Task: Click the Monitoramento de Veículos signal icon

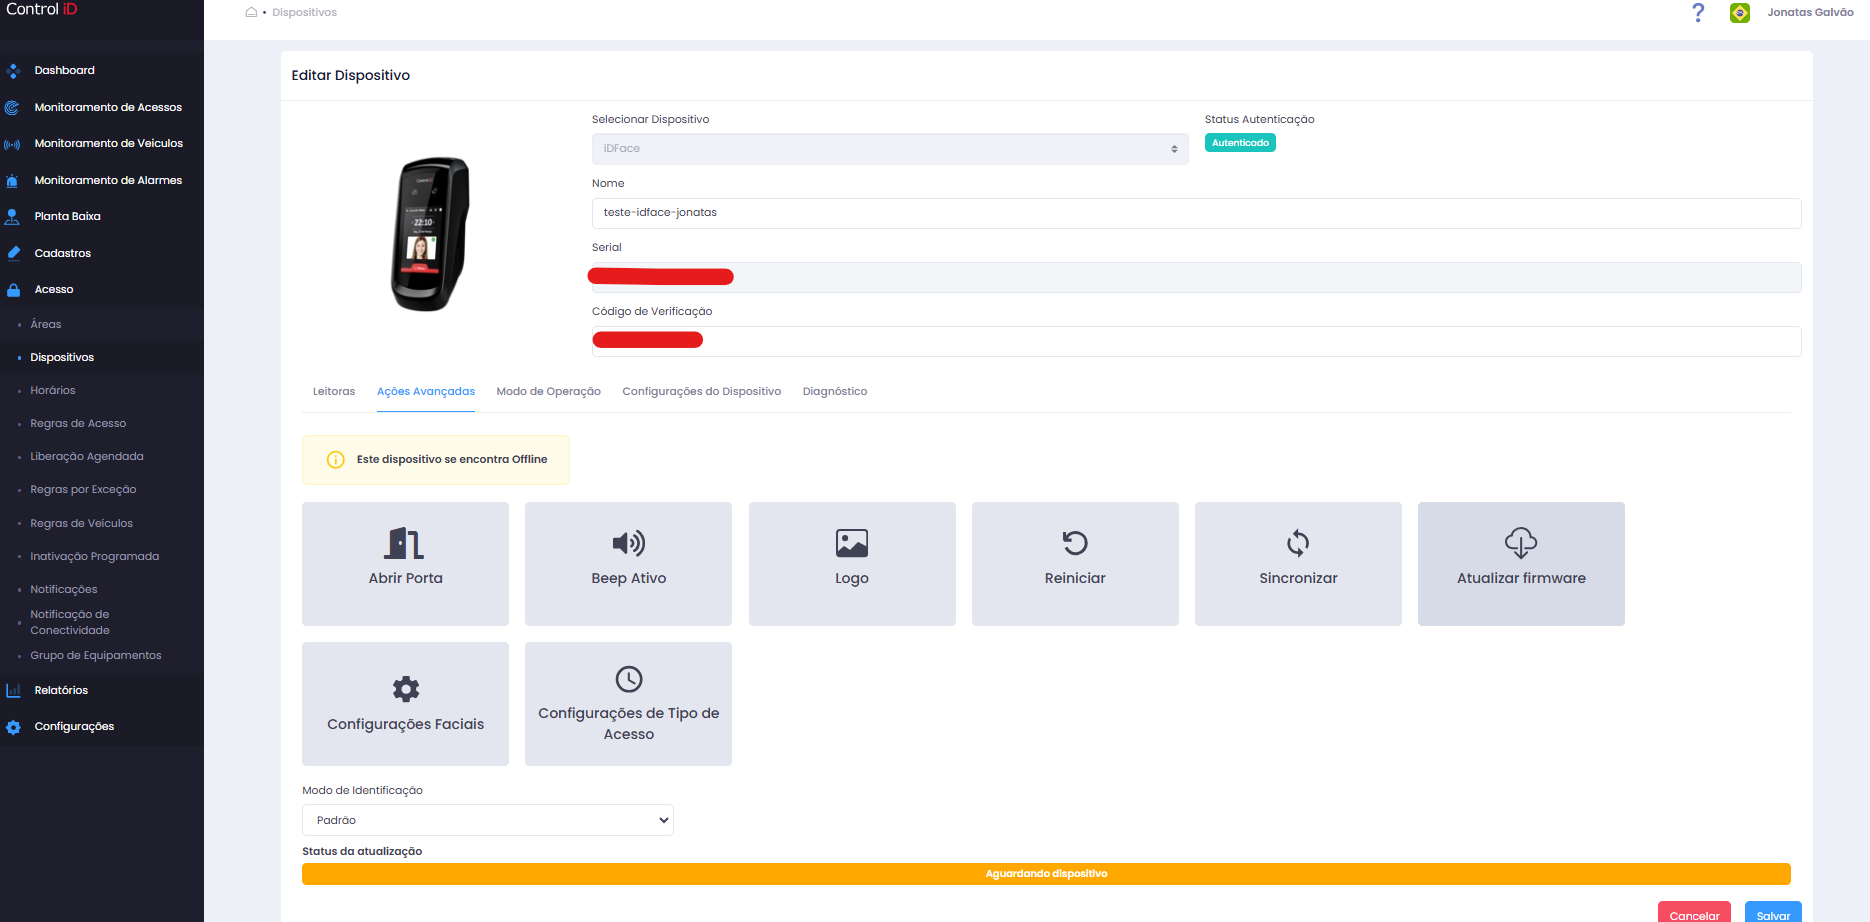Action: tap(13, 144)
